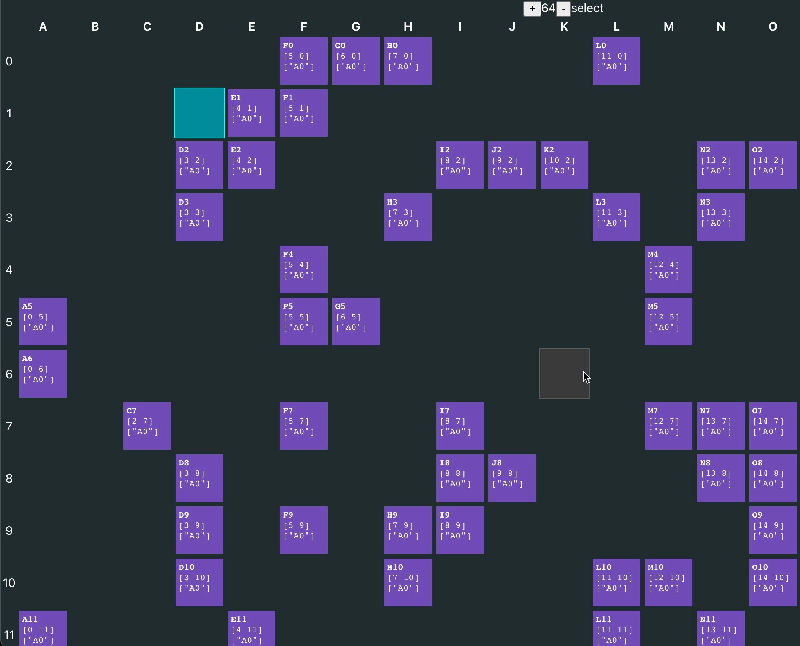The height and width of the screenshot is (646, 800).
Task: Click row label 0 on the left
Action: [8, 61]
